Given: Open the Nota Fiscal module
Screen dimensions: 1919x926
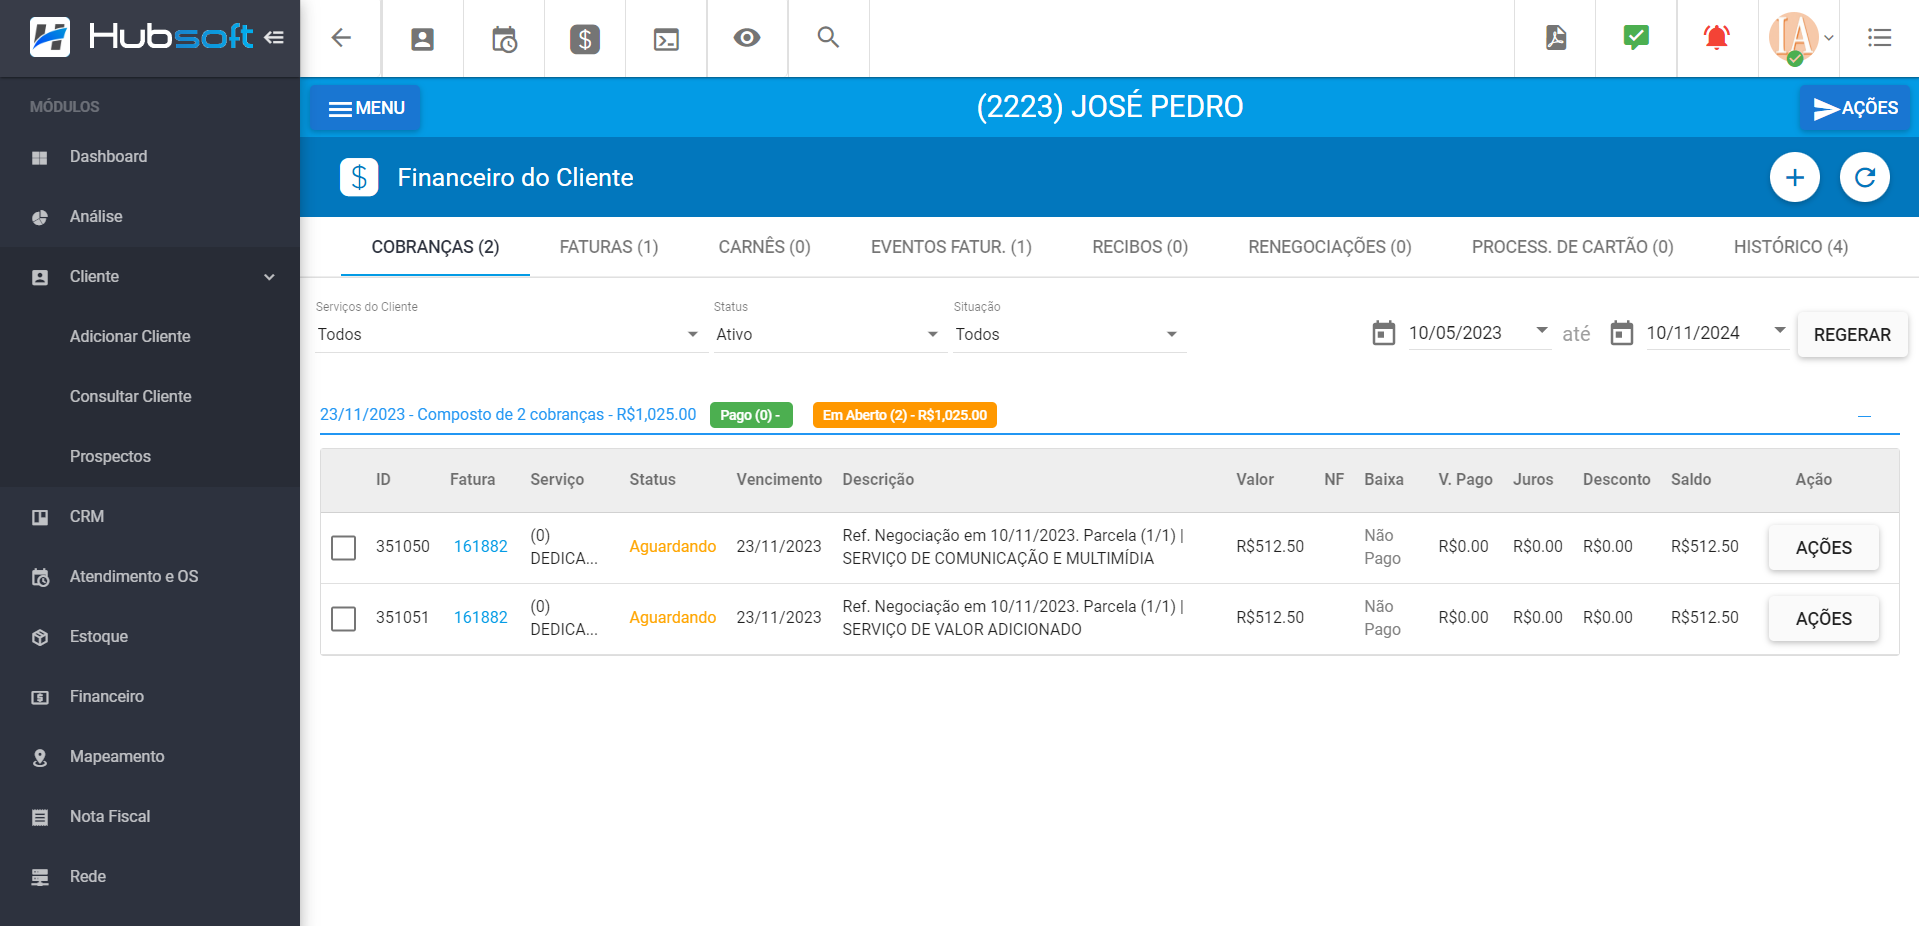Looking at the screenshot, I should tap(150, 817).
